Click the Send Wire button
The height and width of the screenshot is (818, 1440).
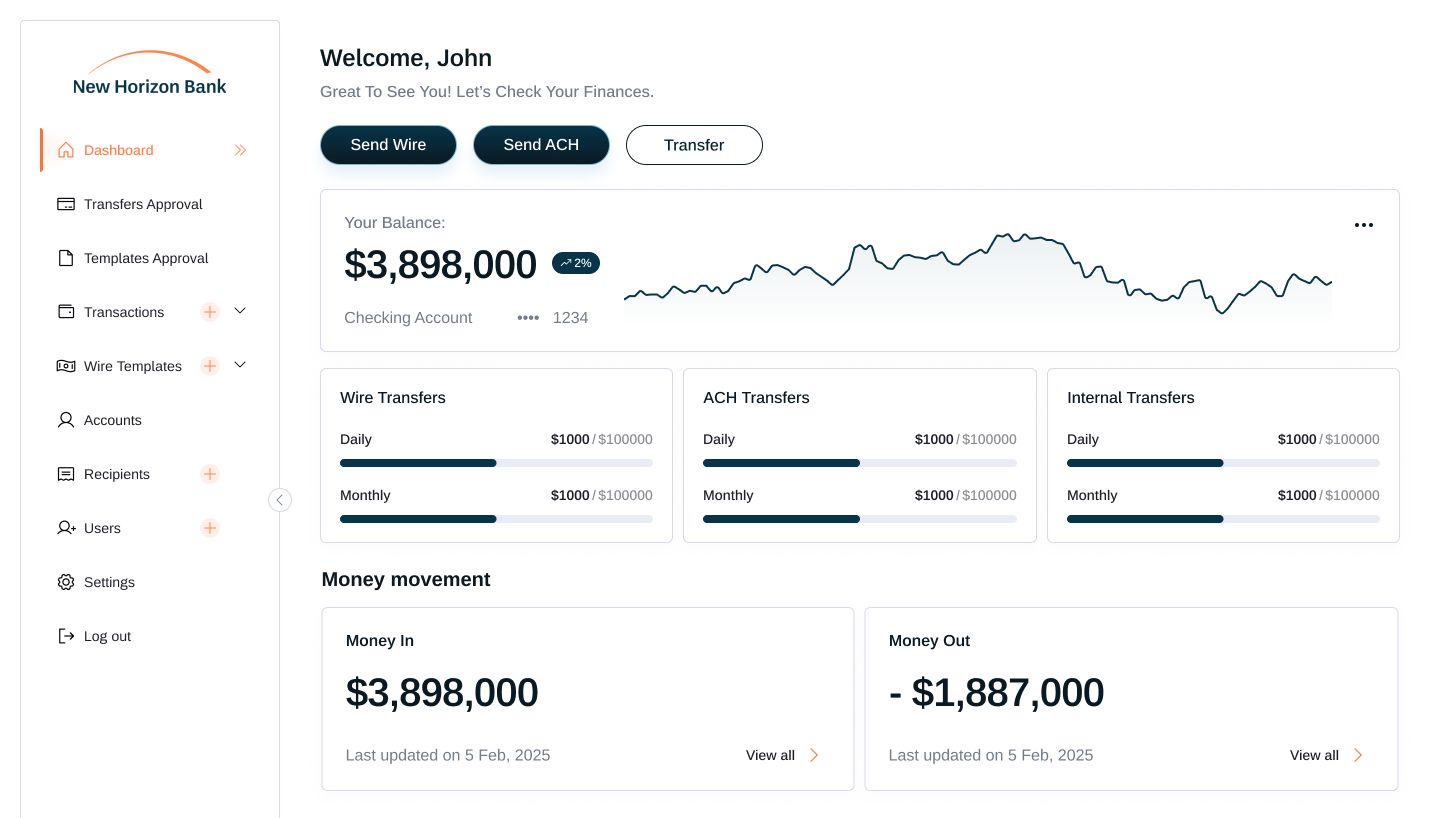388,144
